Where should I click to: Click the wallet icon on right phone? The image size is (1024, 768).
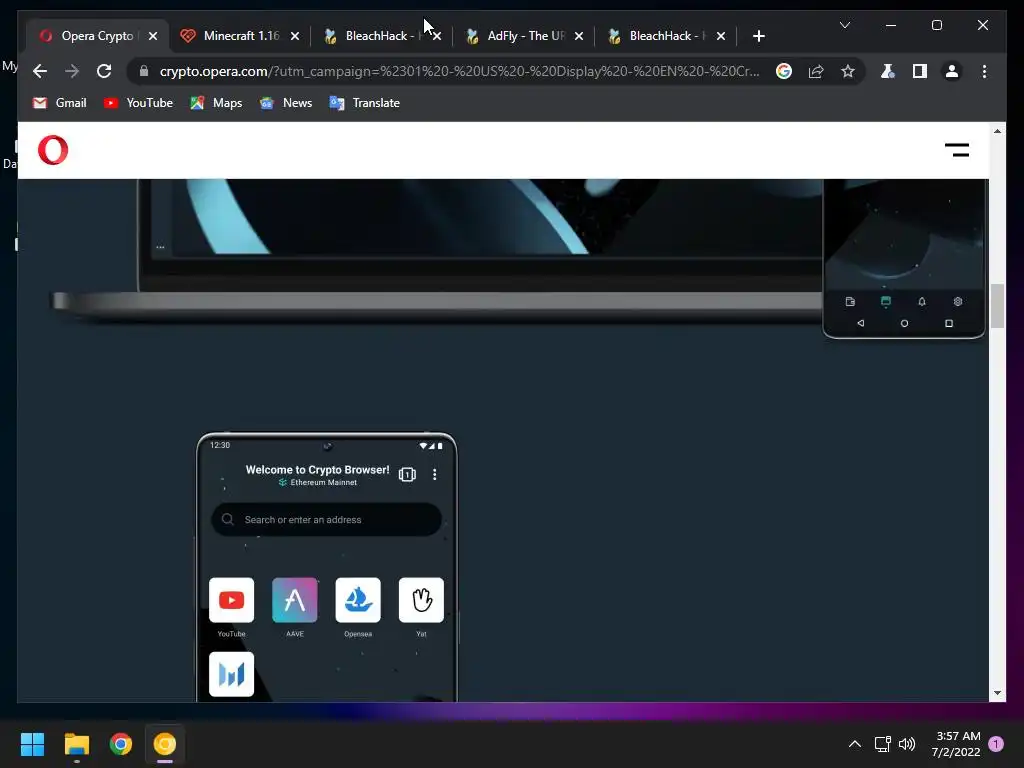(x=850, y=302)
